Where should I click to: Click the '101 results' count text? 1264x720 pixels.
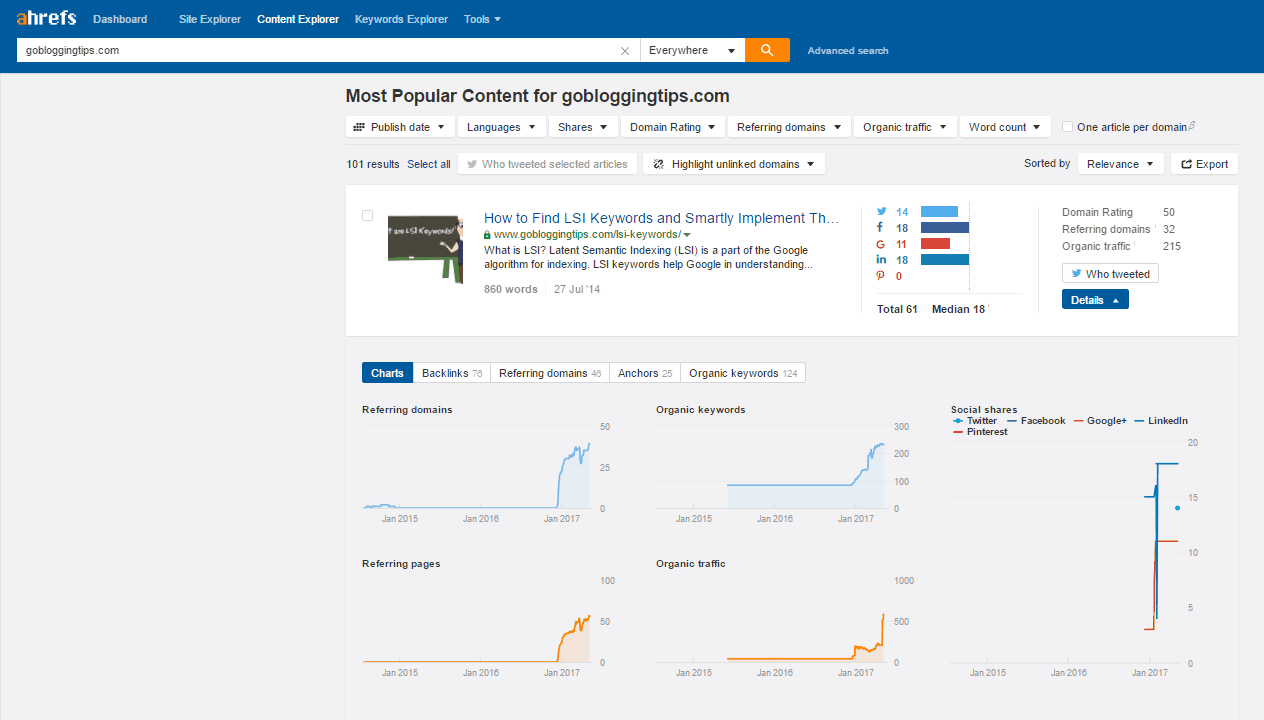tap(373, 164)
